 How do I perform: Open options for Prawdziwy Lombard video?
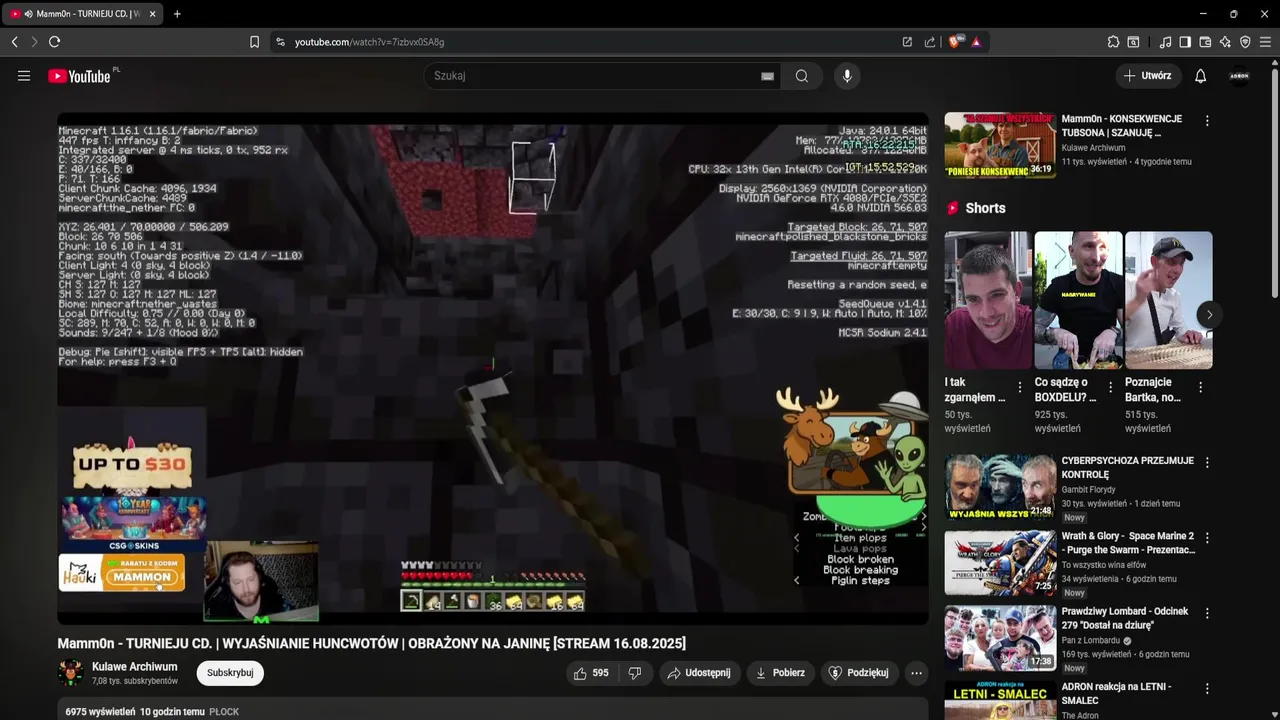(1207, 613)
